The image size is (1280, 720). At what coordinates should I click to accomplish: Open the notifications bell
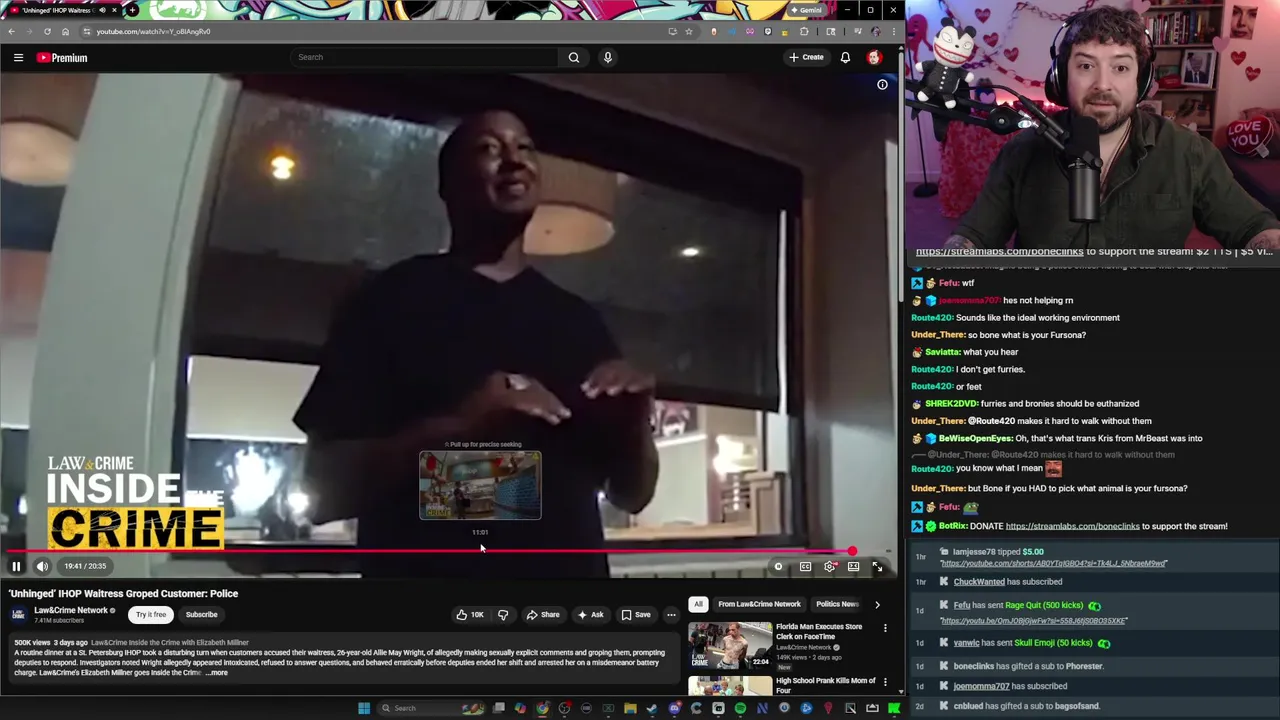[845, 58]
